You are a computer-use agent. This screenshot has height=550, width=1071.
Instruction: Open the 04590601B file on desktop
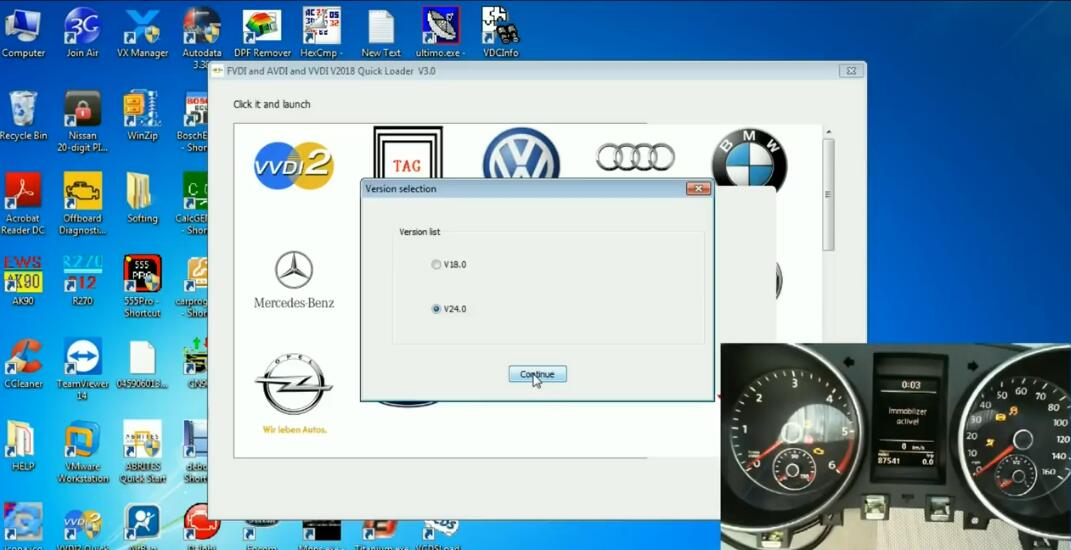coord(142,363)
